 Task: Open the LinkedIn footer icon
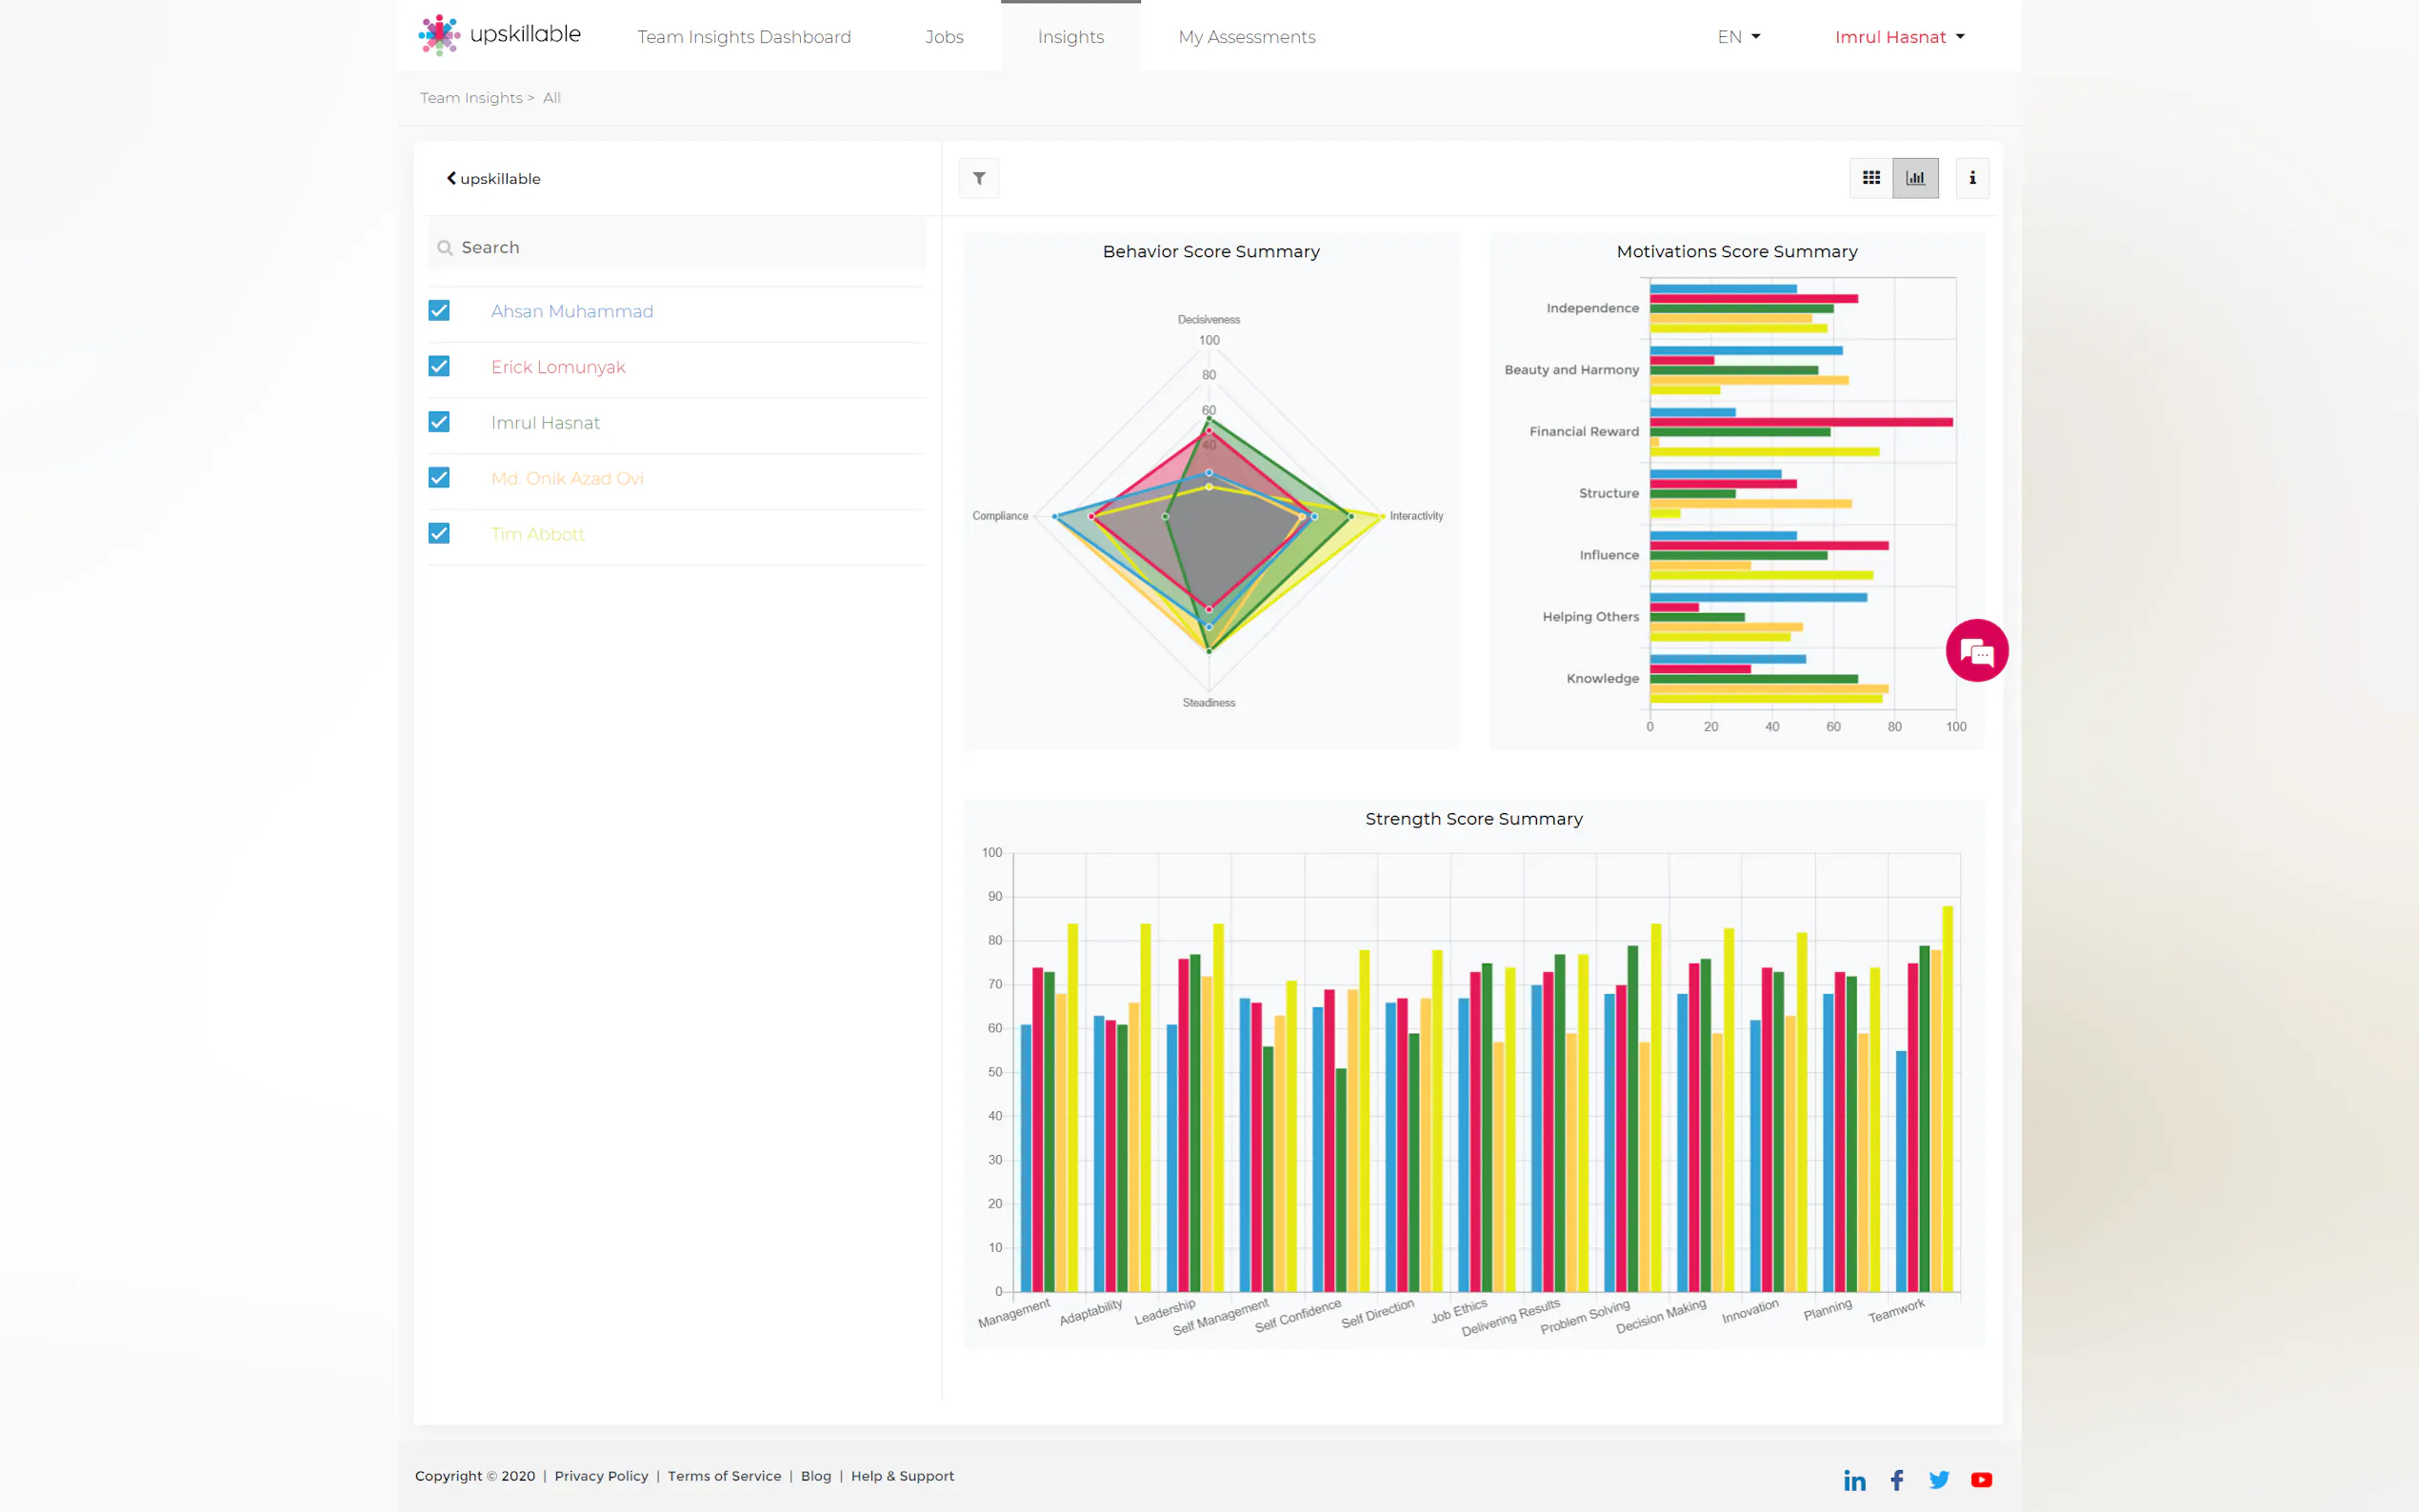(1854, 1480)
